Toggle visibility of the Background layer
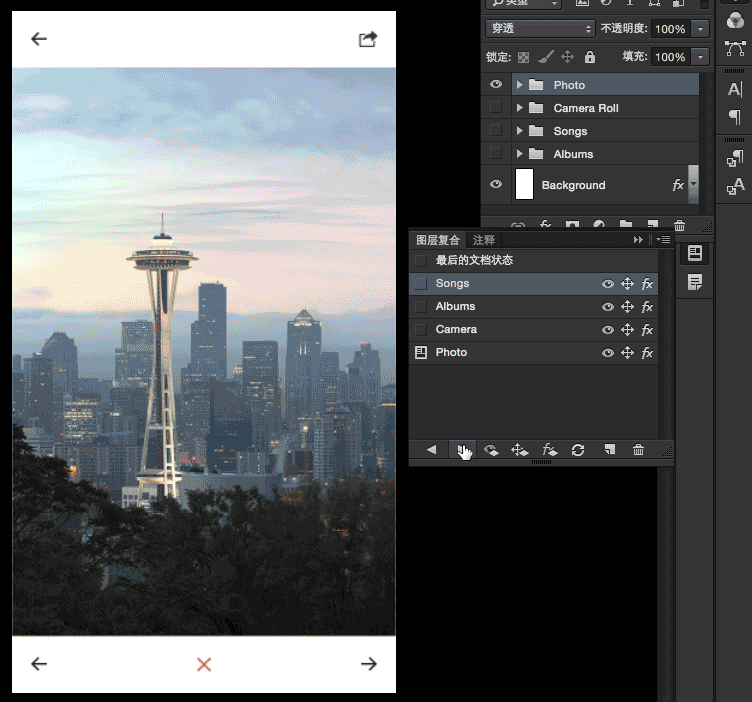This screenshot has height=702, width=752. (496, 185)
